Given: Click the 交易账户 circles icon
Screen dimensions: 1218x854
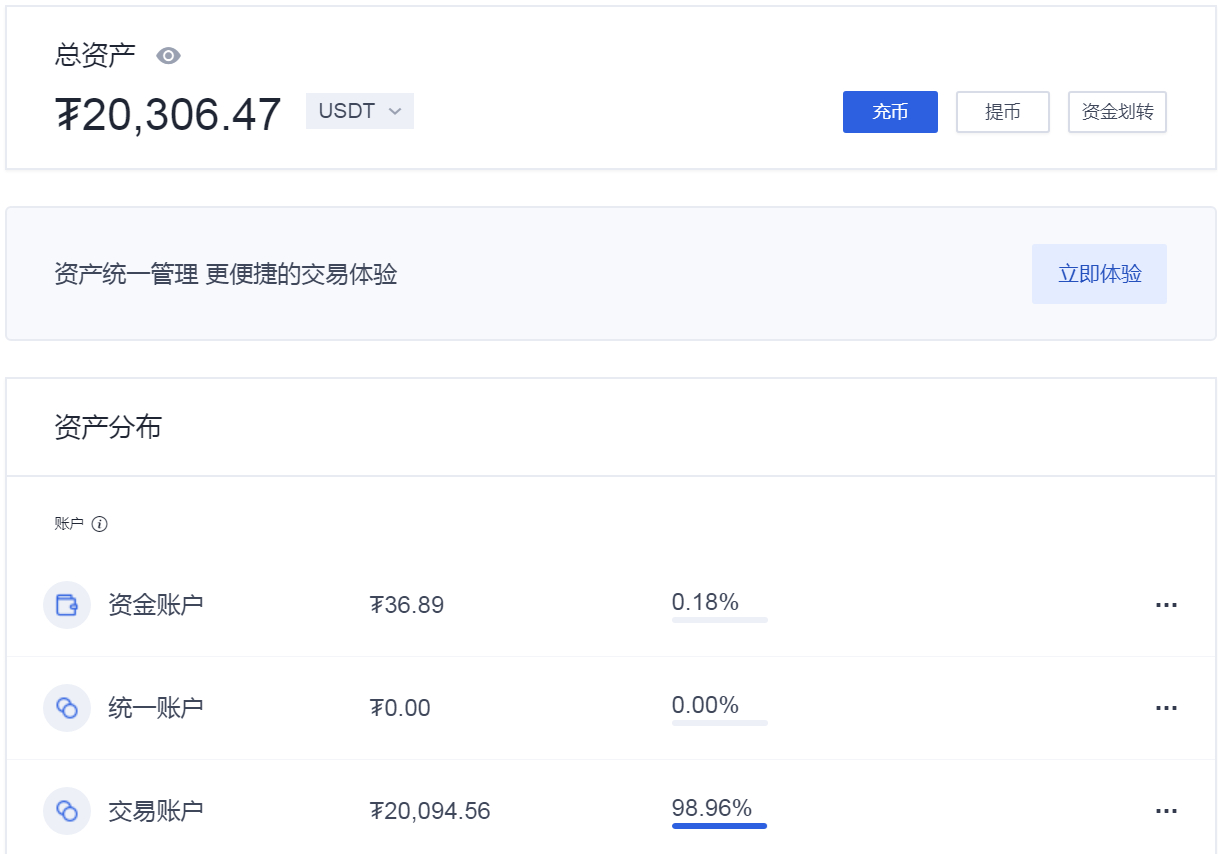Looking at the screenshot, I should point(67,810).
